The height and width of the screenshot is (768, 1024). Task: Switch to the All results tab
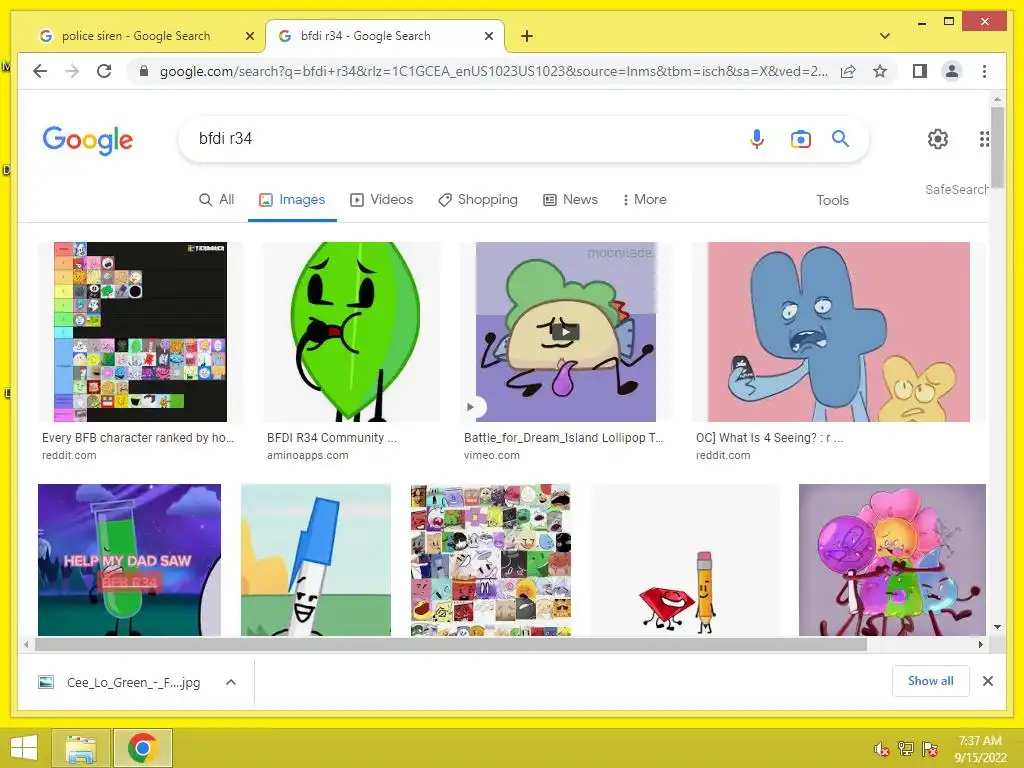(216, 200)
